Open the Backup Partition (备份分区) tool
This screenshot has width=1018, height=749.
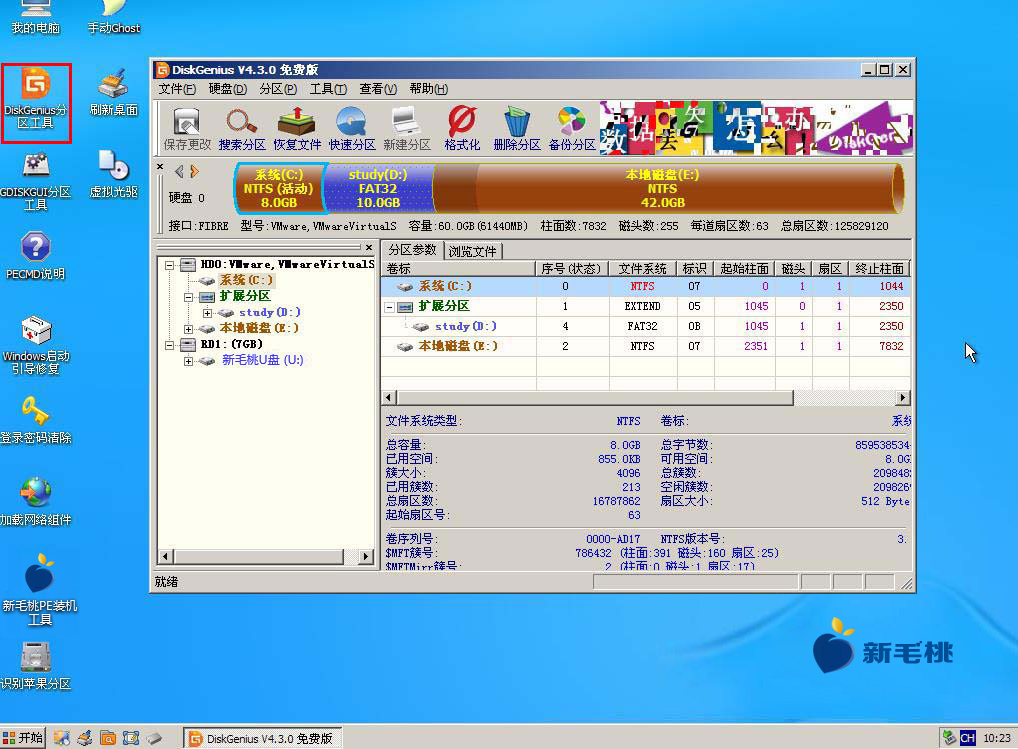click(x=572, y=129)
